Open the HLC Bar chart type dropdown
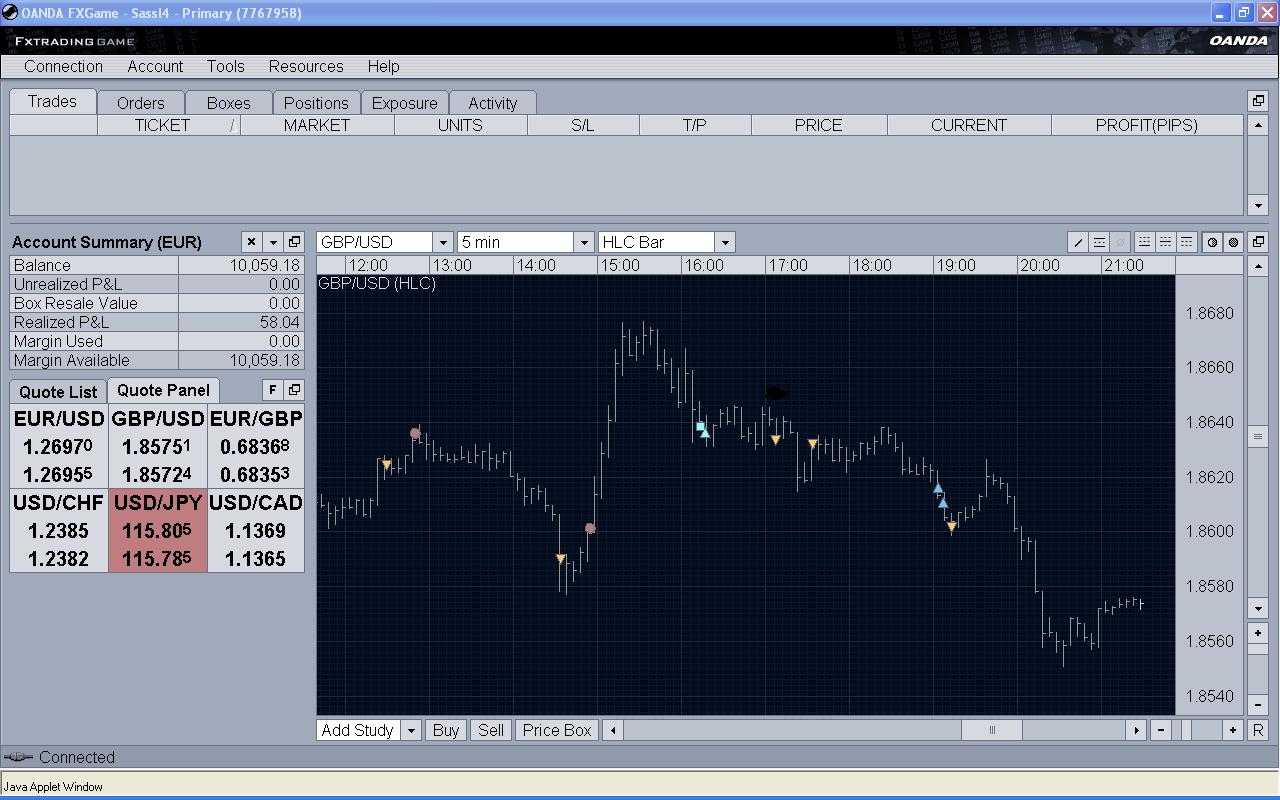1280x800 pixels. coord(725,242)
